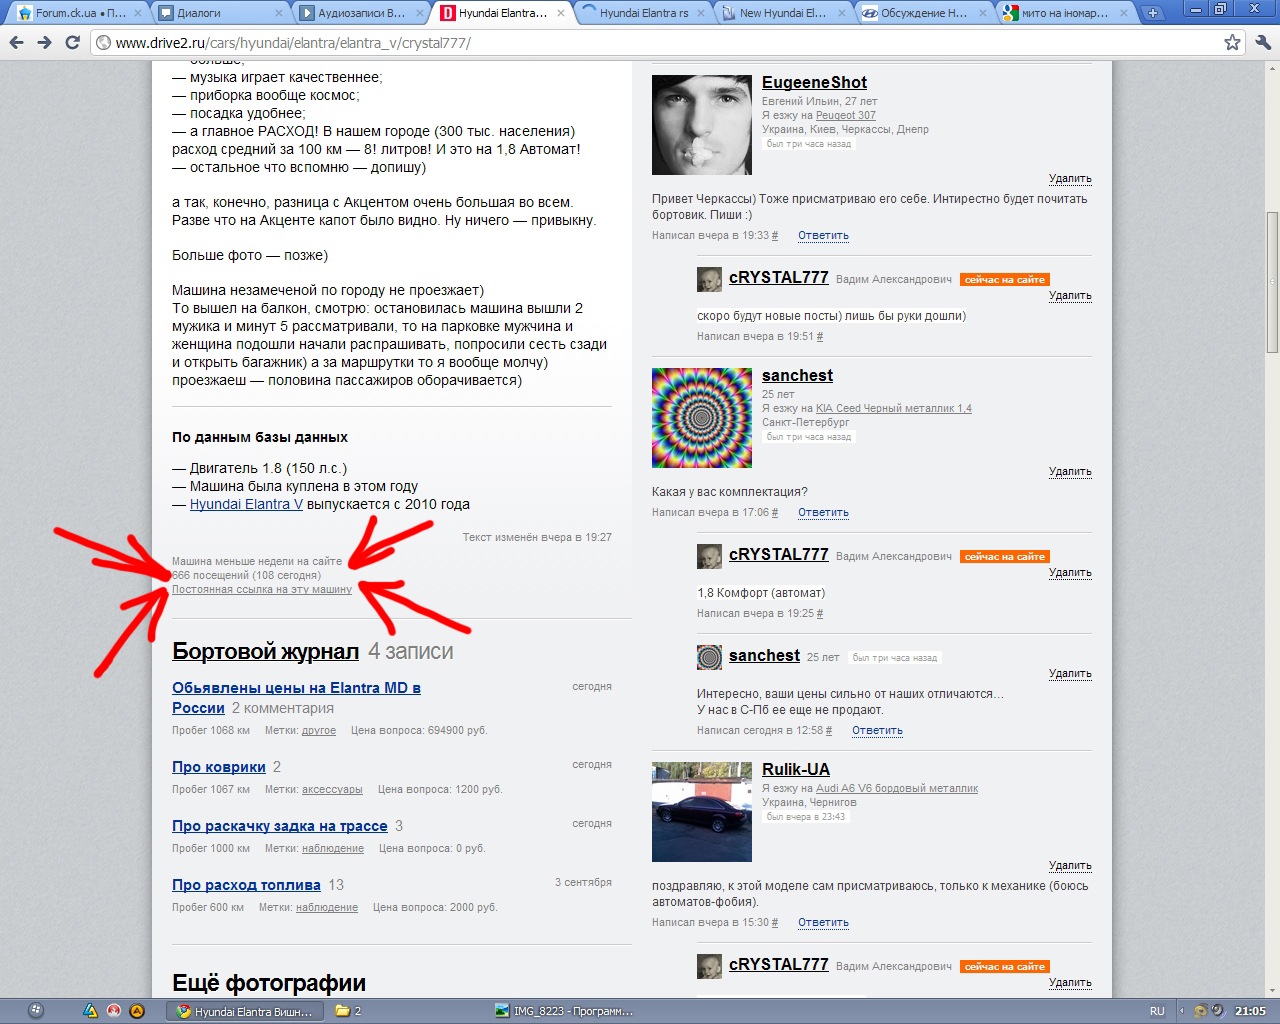The image size is (1280, 1024).
Task: Click the другое tag link
Action: click(319, 731)
